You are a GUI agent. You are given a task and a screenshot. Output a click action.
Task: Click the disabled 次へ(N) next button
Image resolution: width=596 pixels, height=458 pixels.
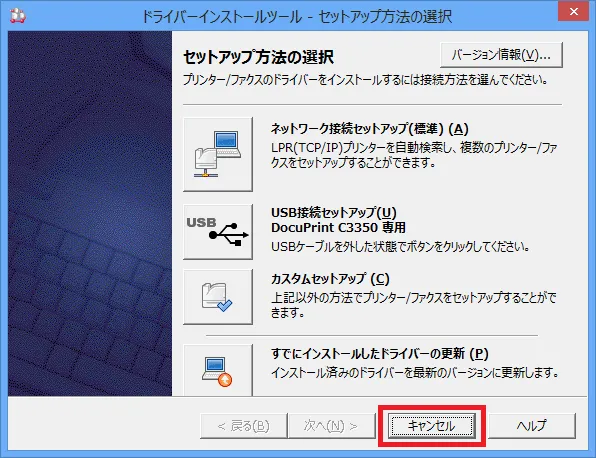[331, 425]
